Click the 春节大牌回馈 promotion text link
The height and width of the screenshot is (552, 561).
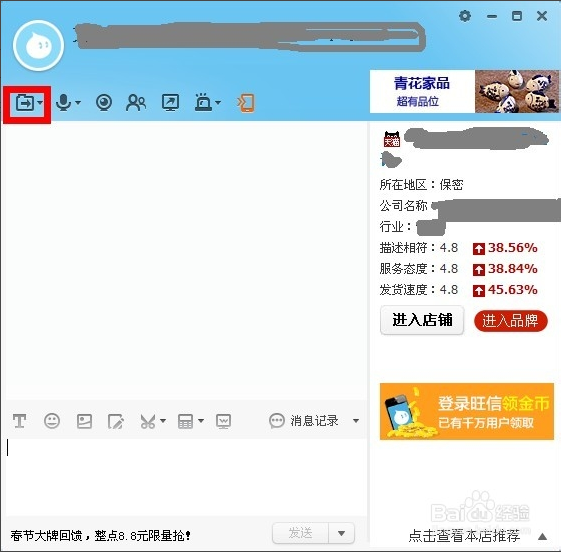pos(100,535)
